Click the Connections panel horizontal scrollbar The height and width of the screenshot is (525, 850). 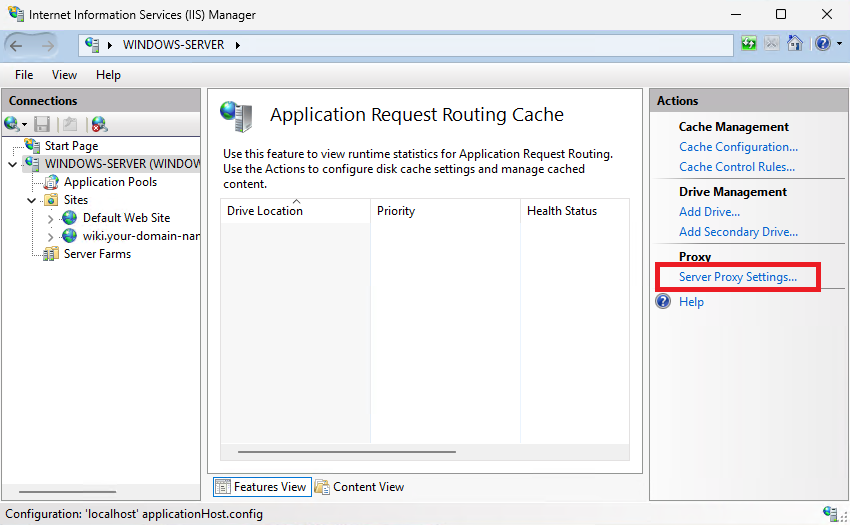[68, 492]
